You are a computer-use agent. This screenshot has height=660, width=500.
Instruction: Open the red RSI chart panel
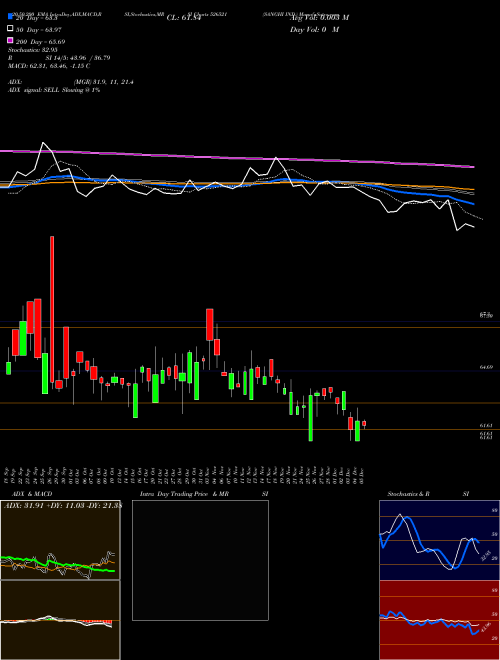pos(439,620)
